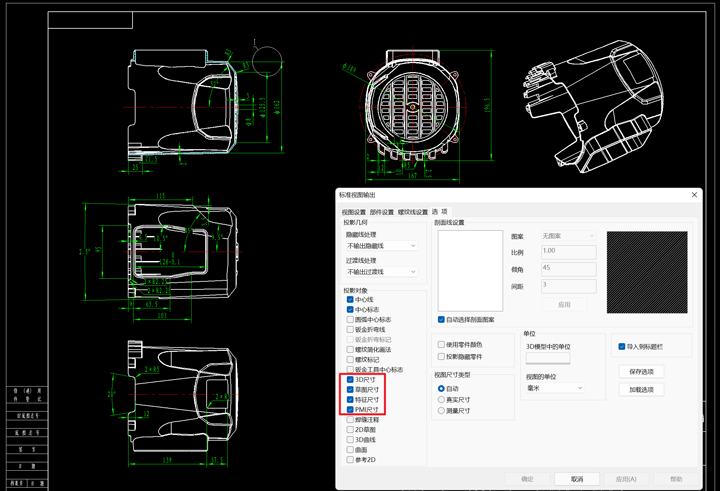Go to the 螺纹线设置 tab

[x=413, y=212]
